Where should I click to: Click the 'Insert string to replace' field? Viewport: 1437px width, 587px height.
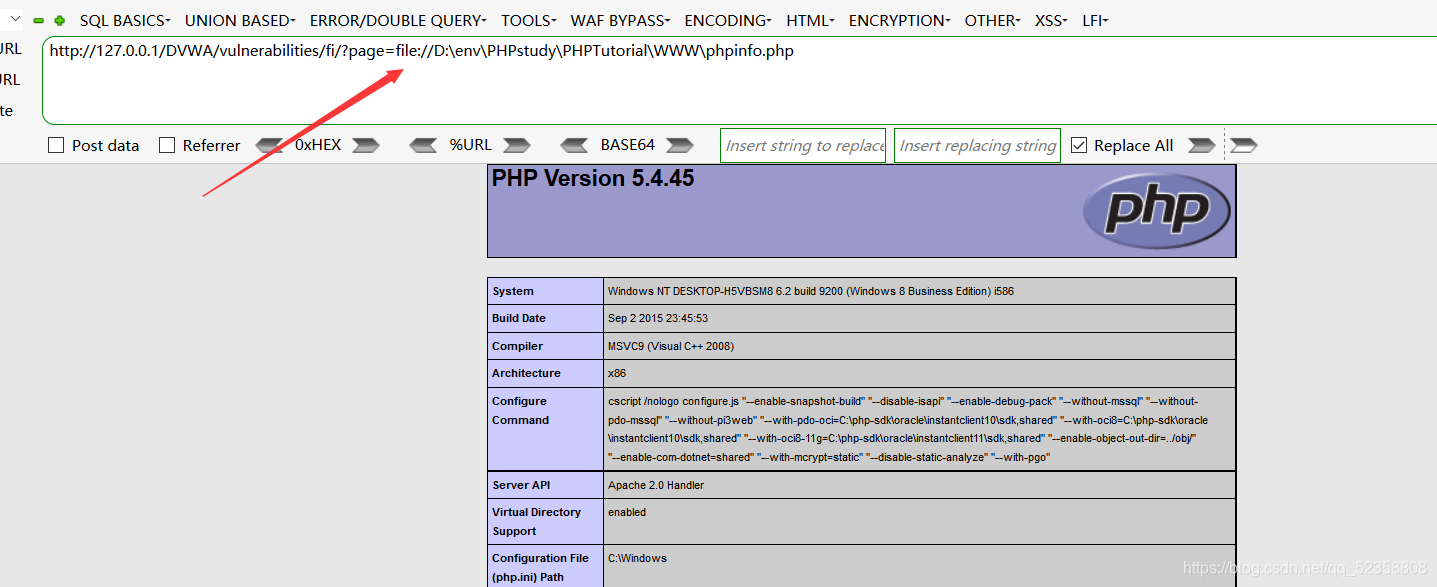pyautogui.click(x=803, y=145)
